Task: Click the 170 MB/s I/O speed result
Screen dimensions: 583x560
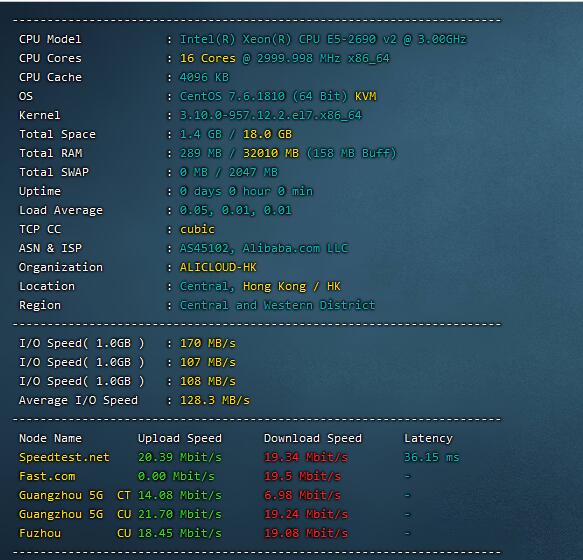Action: pyautogui.click(x=207, y=343)
